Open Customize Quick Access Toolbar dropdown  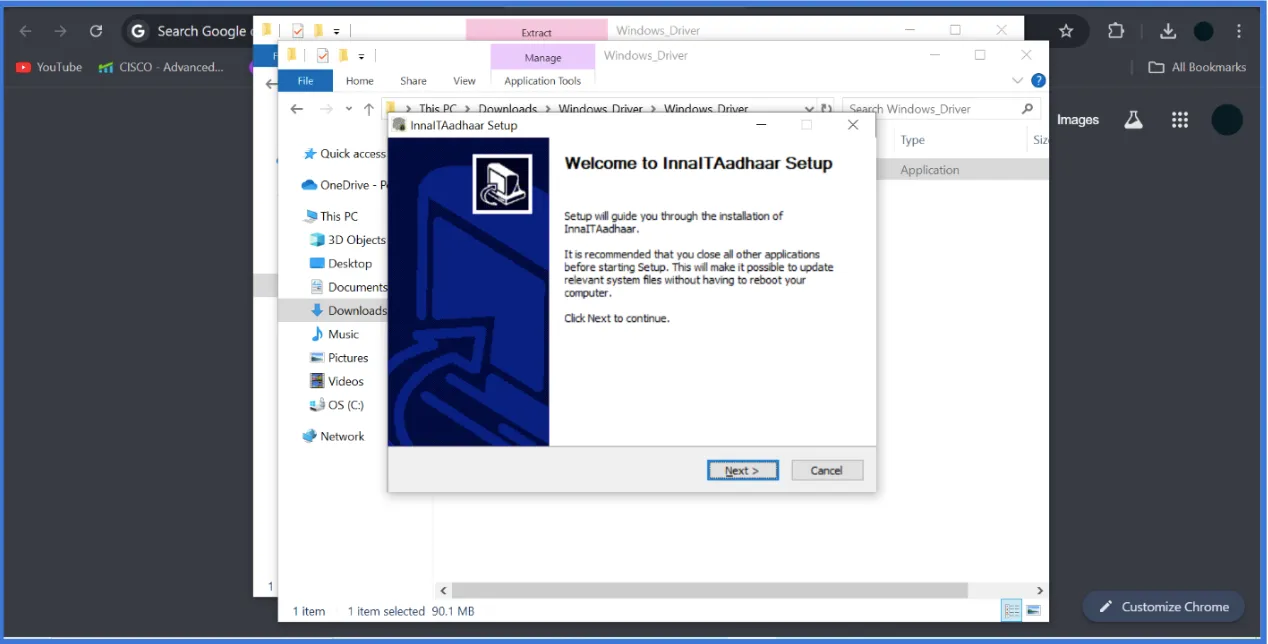361,56
